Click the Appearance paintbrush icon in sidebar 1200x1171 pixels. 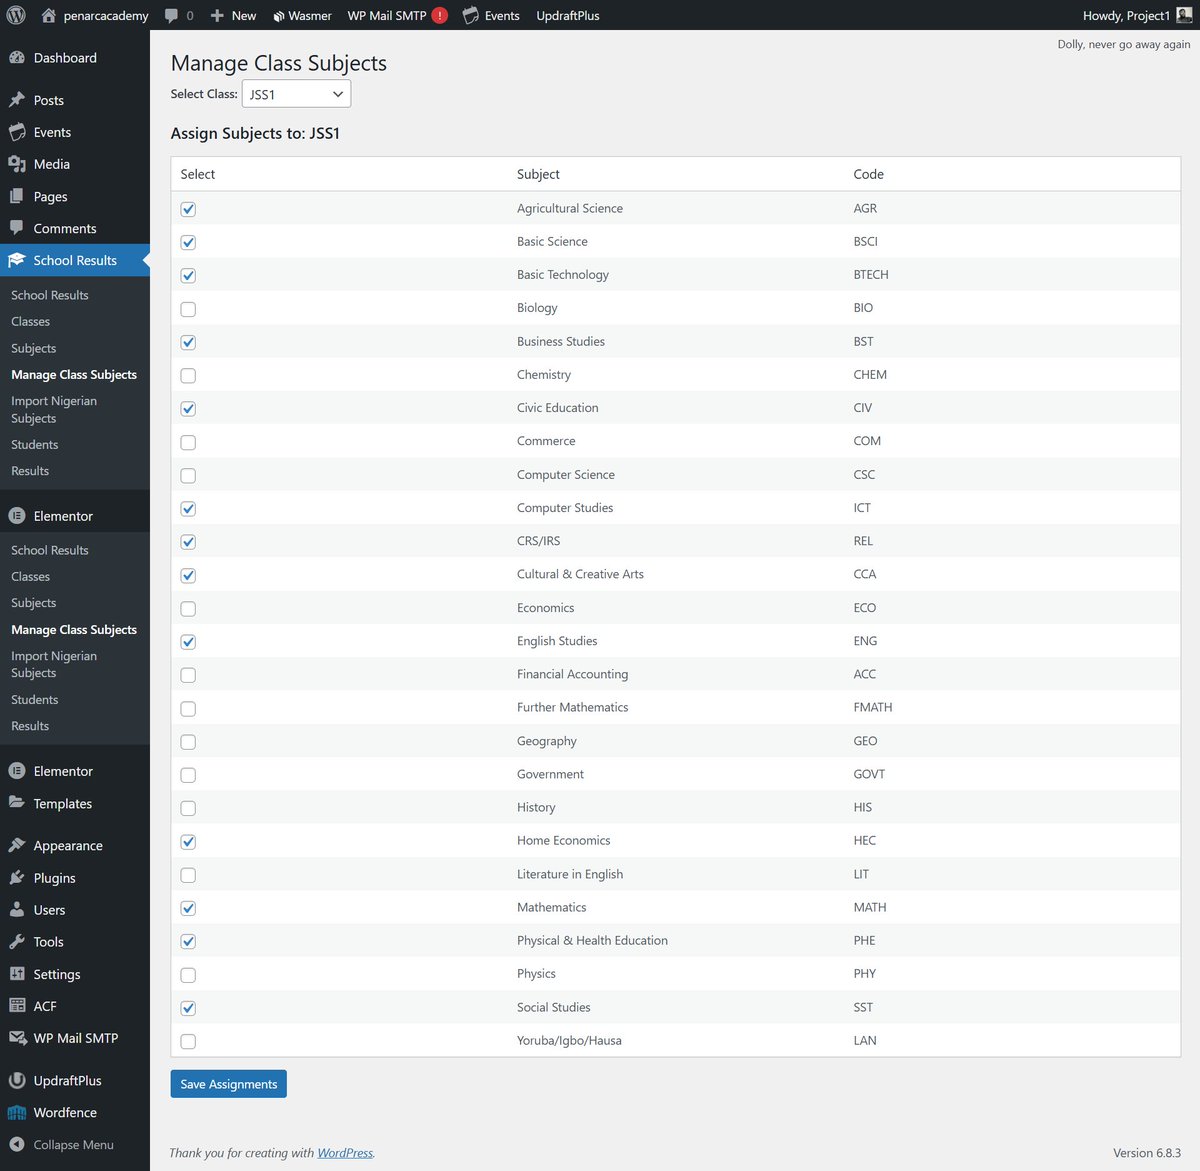pos(17,845)
